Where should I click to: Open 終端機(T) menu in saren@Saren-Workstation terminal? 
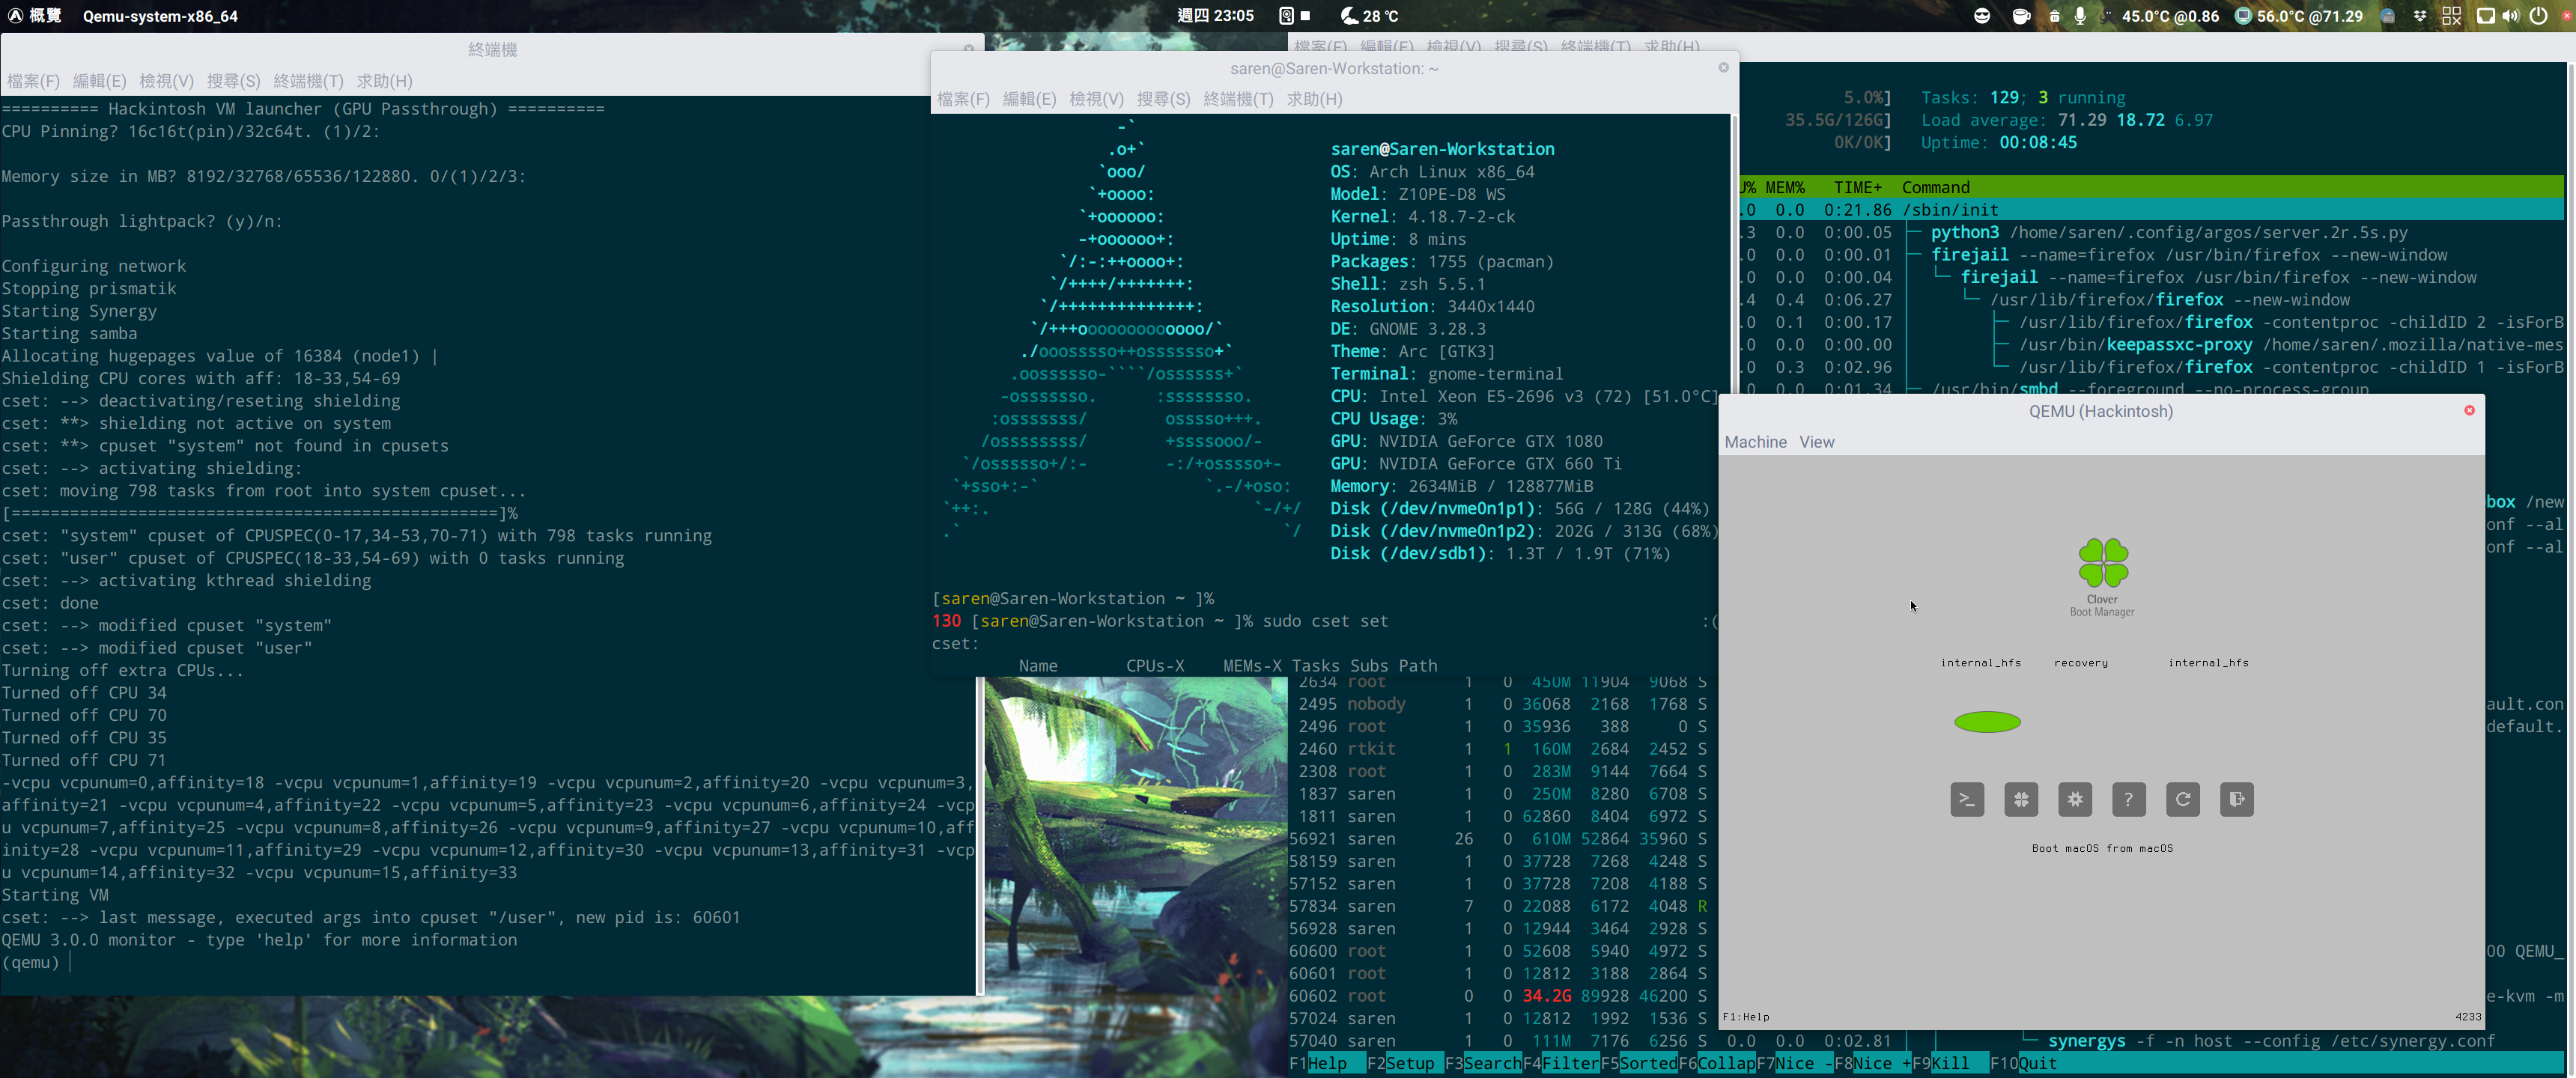tap(1238, 99)
